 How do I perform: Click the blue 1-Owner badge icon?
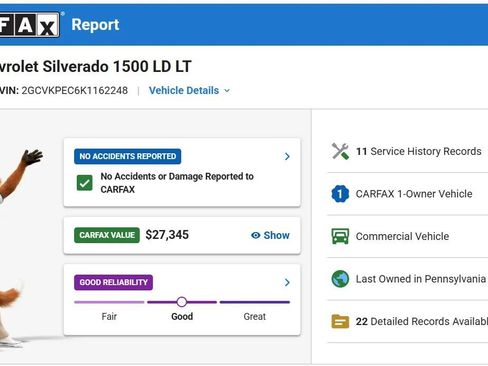tap(340, 194)
